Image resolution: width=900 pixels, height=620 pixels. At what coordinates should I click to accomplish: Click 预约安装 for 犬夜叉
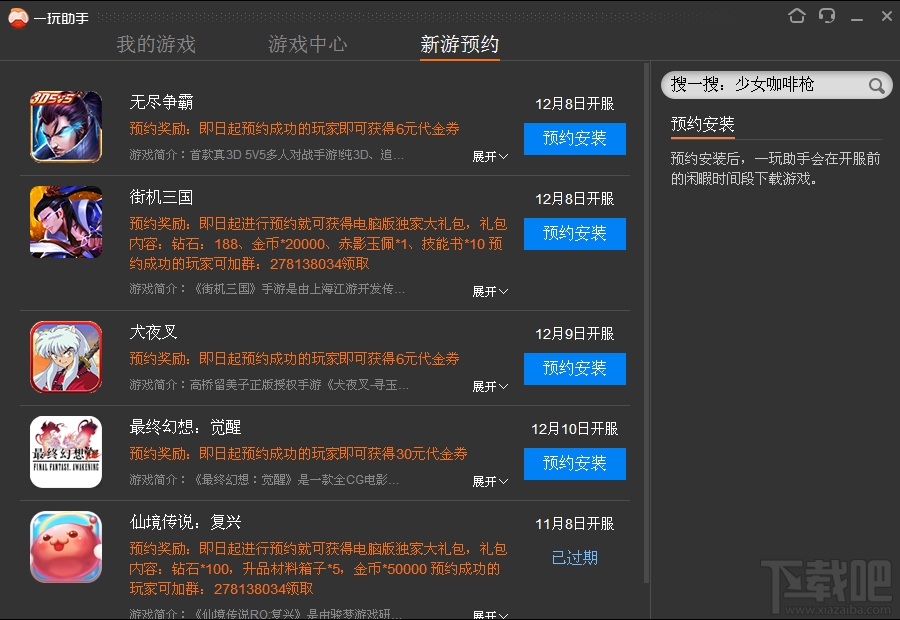(x=574, y=369)
